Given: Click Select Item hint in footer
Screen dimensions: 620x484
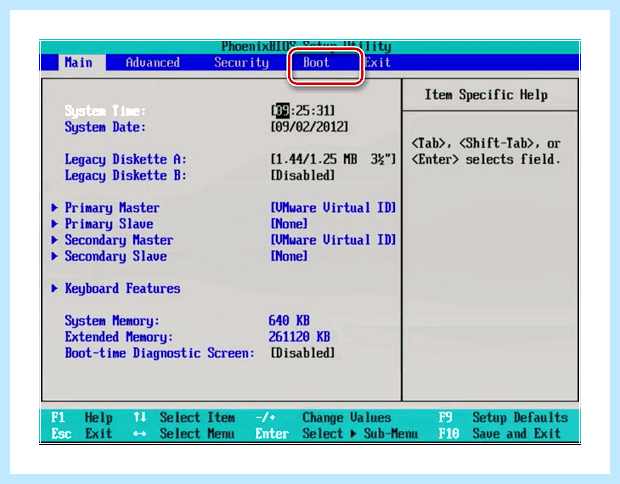Looking at the screenshot, I should [197, 418].
